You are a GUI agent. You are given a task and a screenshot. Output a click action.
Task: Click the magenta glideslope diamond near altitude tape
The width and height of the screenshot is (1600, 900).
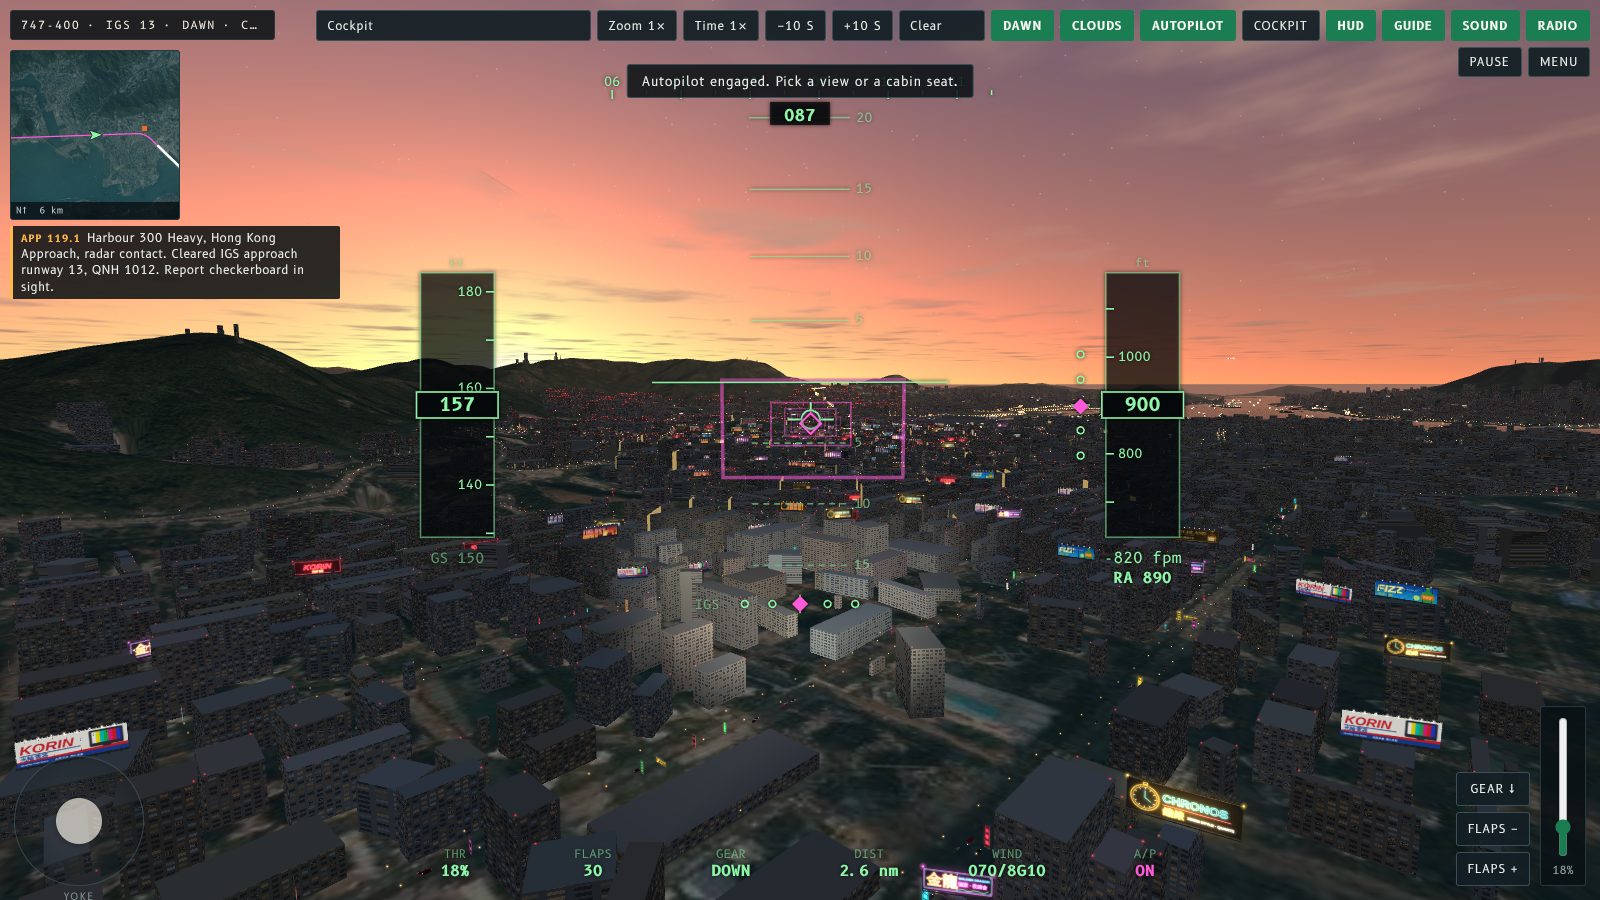click(x=1080, y=406)
